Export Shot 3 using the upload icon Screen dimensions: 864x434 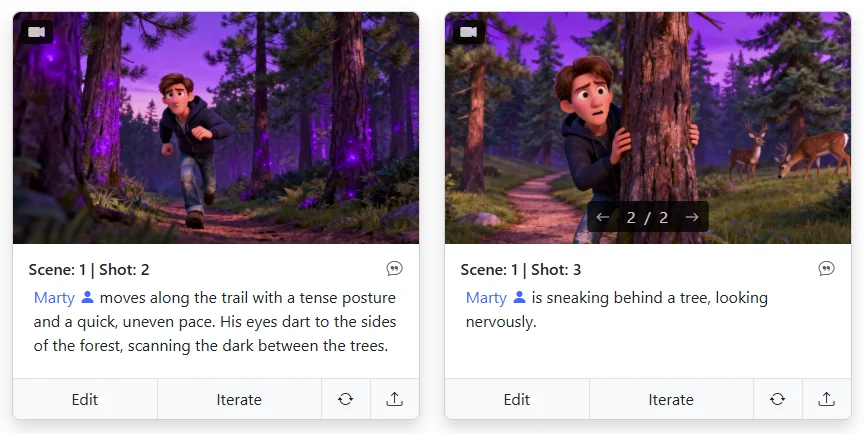827,399
